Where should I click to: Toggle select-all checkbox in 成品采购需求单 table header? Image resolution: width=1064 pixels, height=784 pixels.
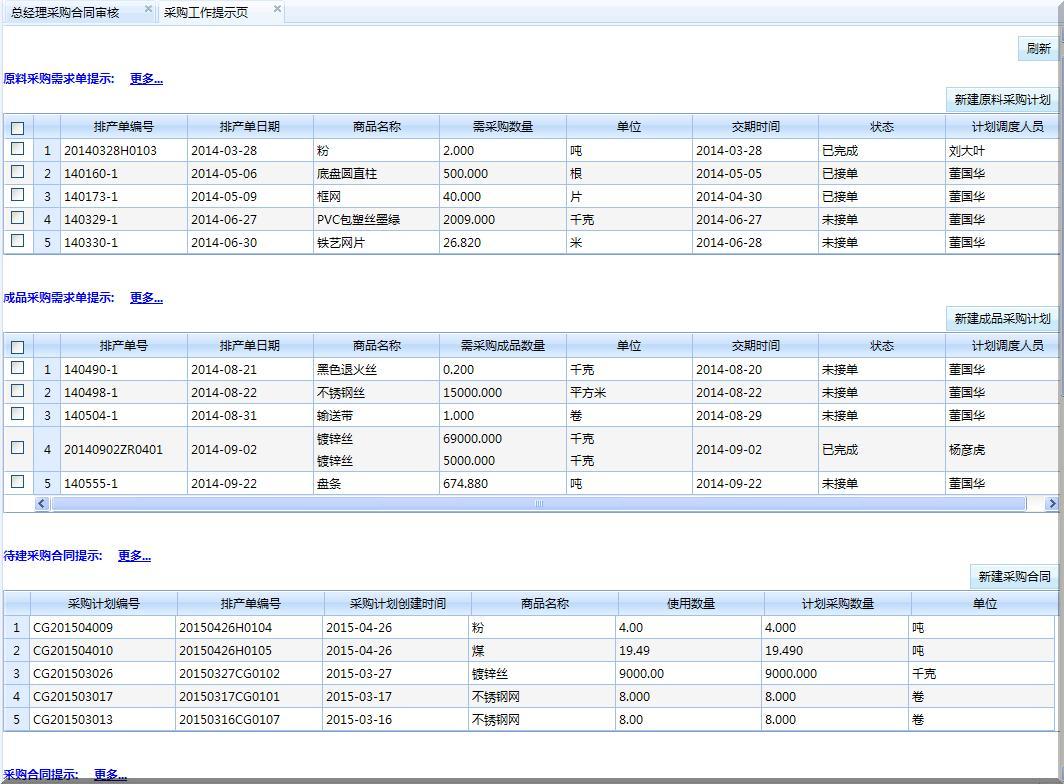pos(17,347)
